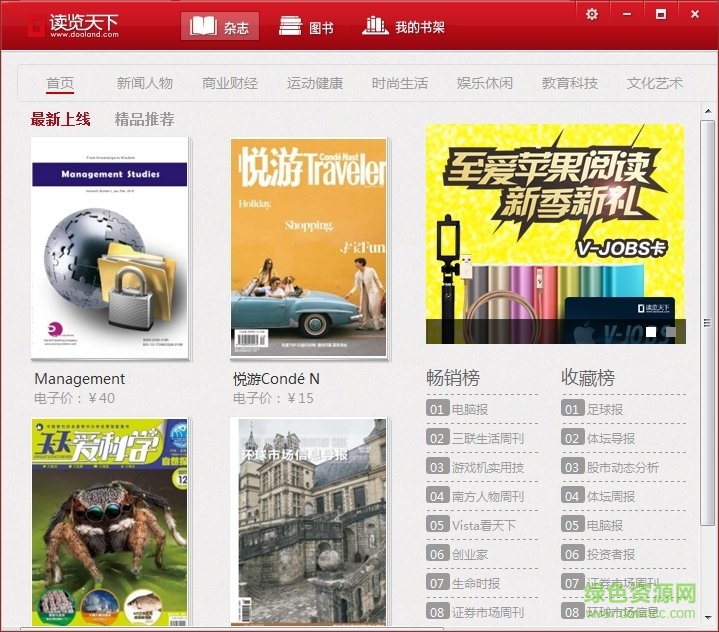This screenshot has width=719, height=632.
Task: Open 投资者报 in favorites list
Action: (611, 554)
